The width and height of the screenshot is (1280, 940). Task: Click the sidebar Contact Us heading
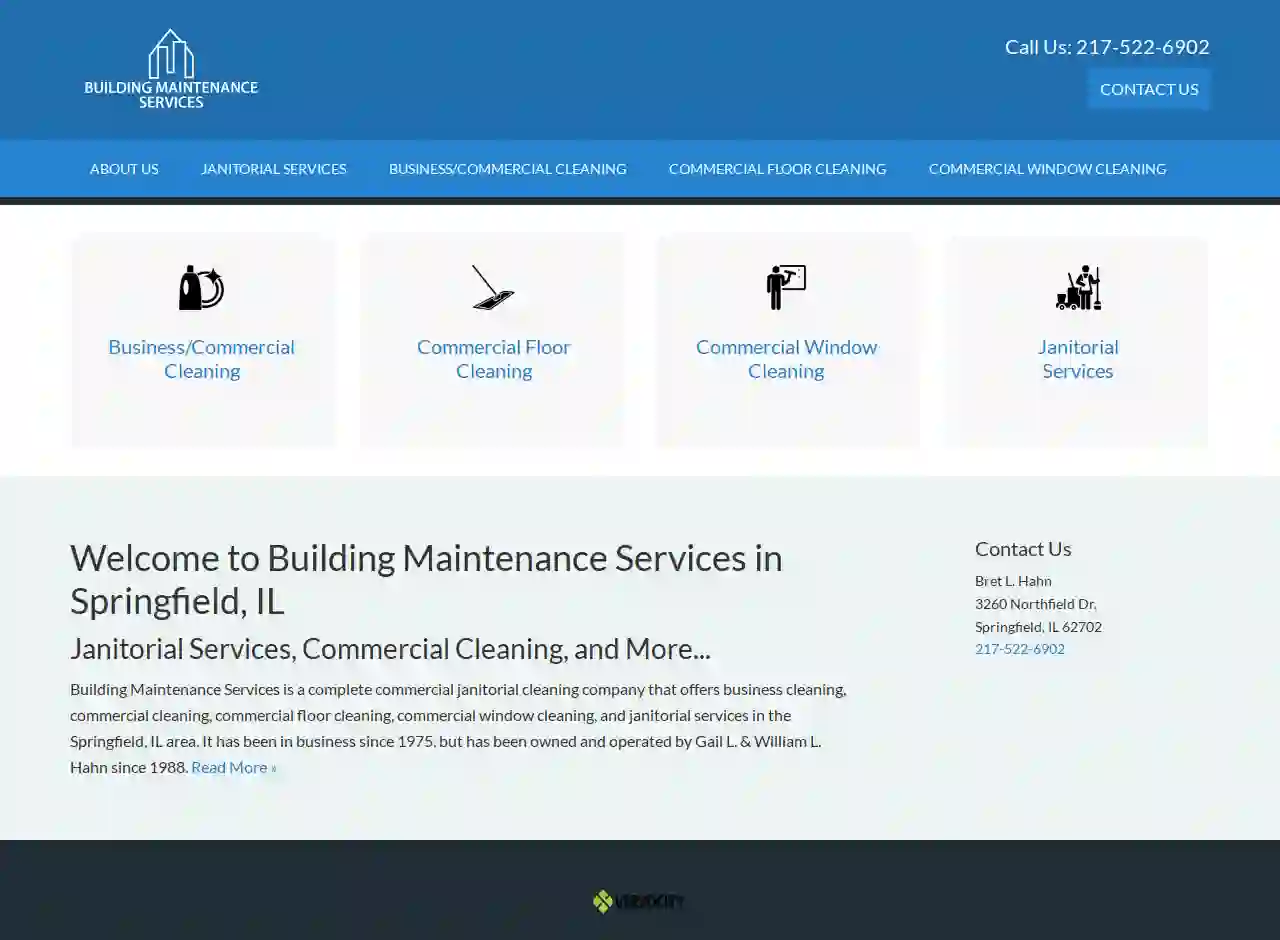click(x=1023, y=549)
